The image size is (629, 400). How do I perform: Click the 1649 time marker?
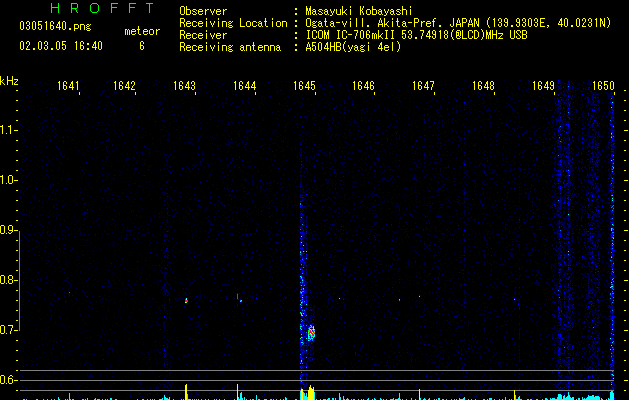pyautogui.click(x=543, y=86)
